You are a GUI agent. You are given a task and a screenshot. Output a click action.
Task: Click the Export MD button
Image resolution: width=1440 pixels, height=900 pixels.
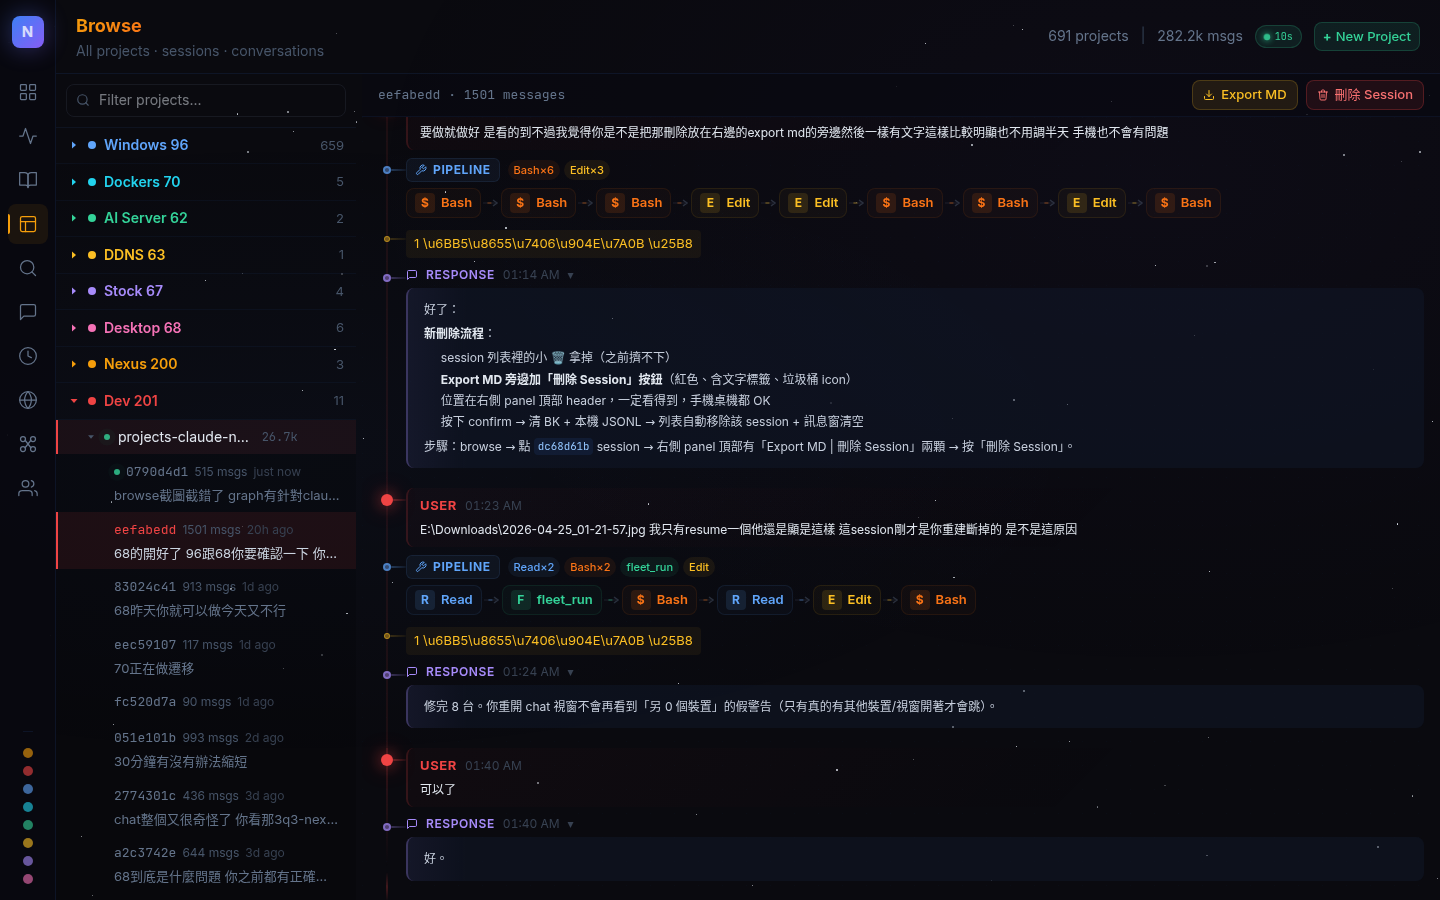(x=1245, y=95)
